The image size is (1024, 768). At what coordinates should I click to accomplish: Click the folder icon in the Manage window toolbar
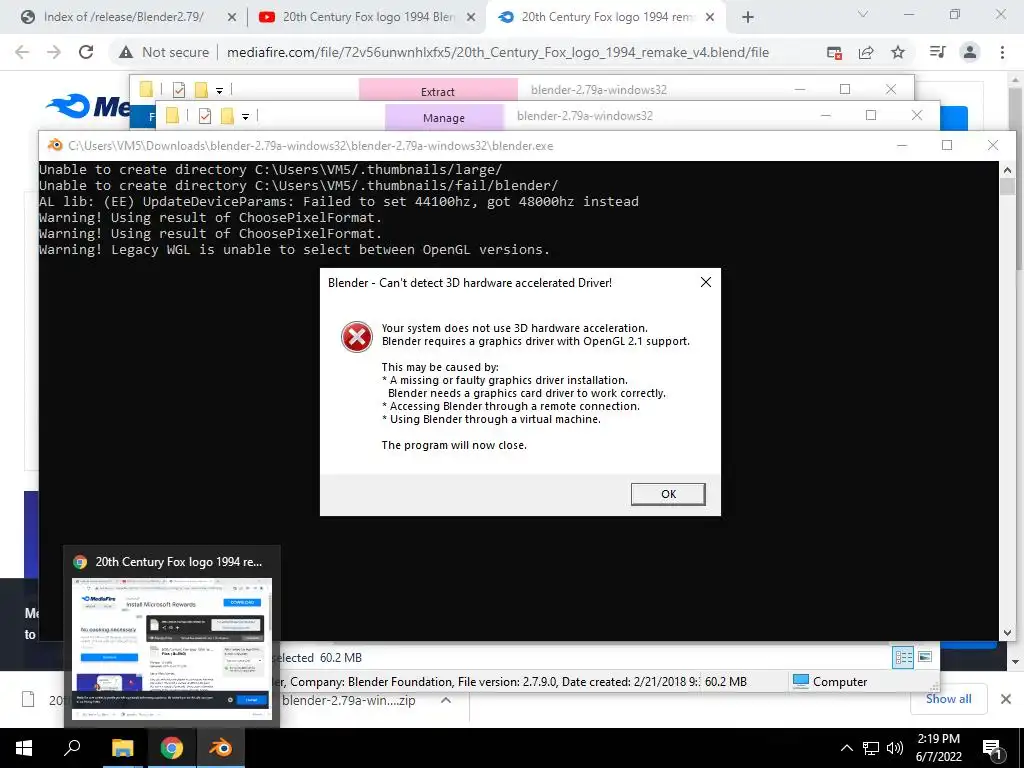[x=172, y=116]
